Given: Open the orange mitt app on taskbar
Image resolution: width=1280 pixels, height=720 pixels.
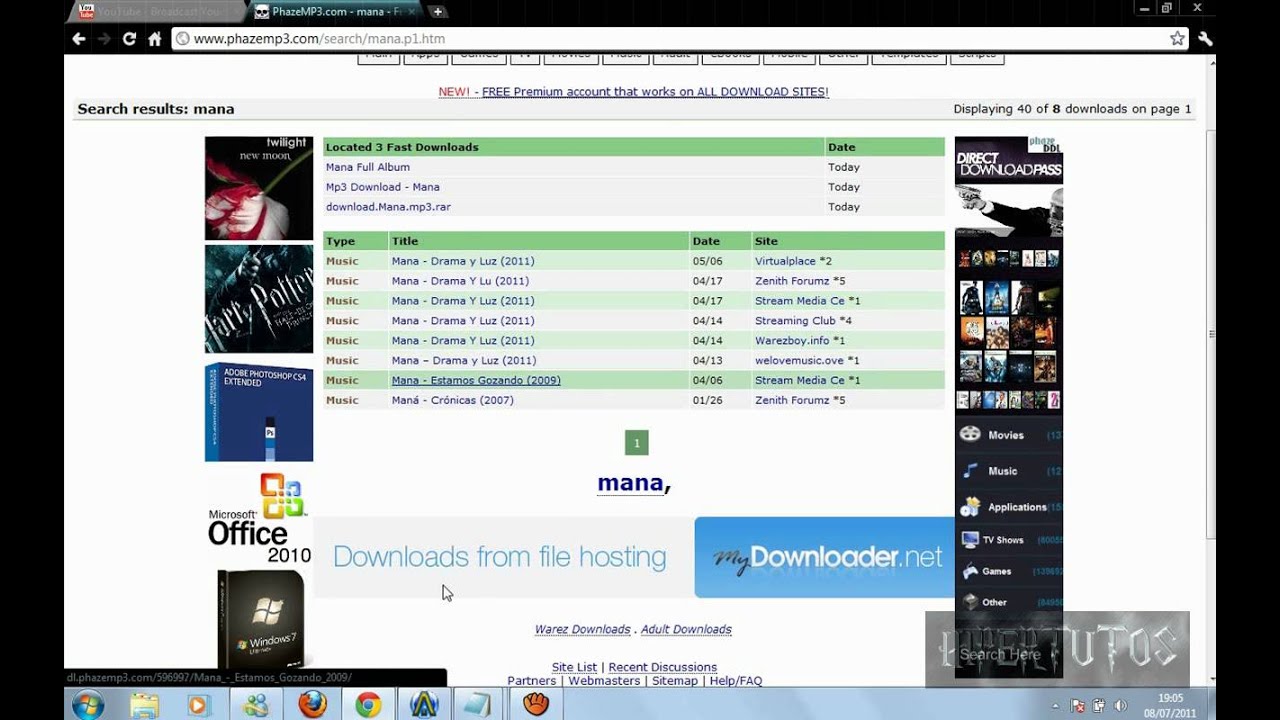Looking at the screenshot, I should [536, 704].
